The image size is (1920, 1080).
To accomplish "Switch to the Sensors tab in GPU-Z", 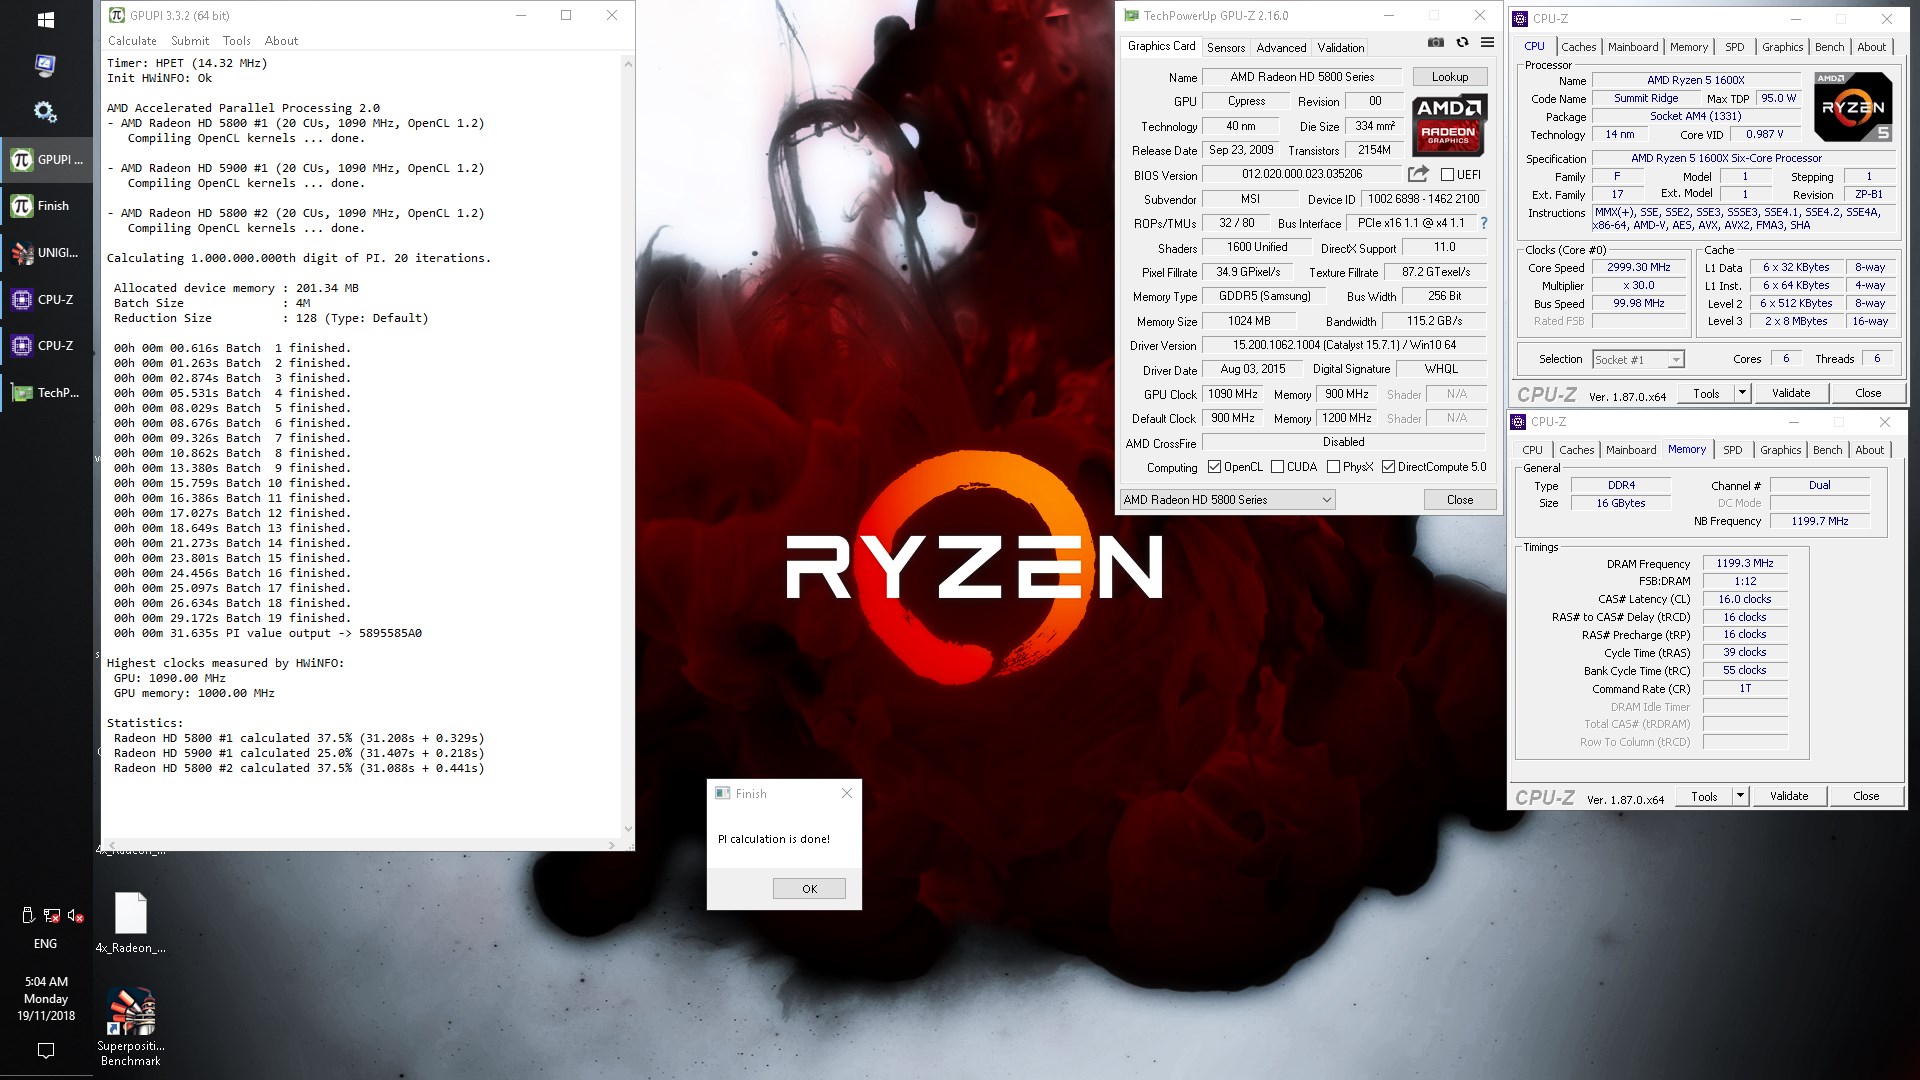I will pos(1226,47).
